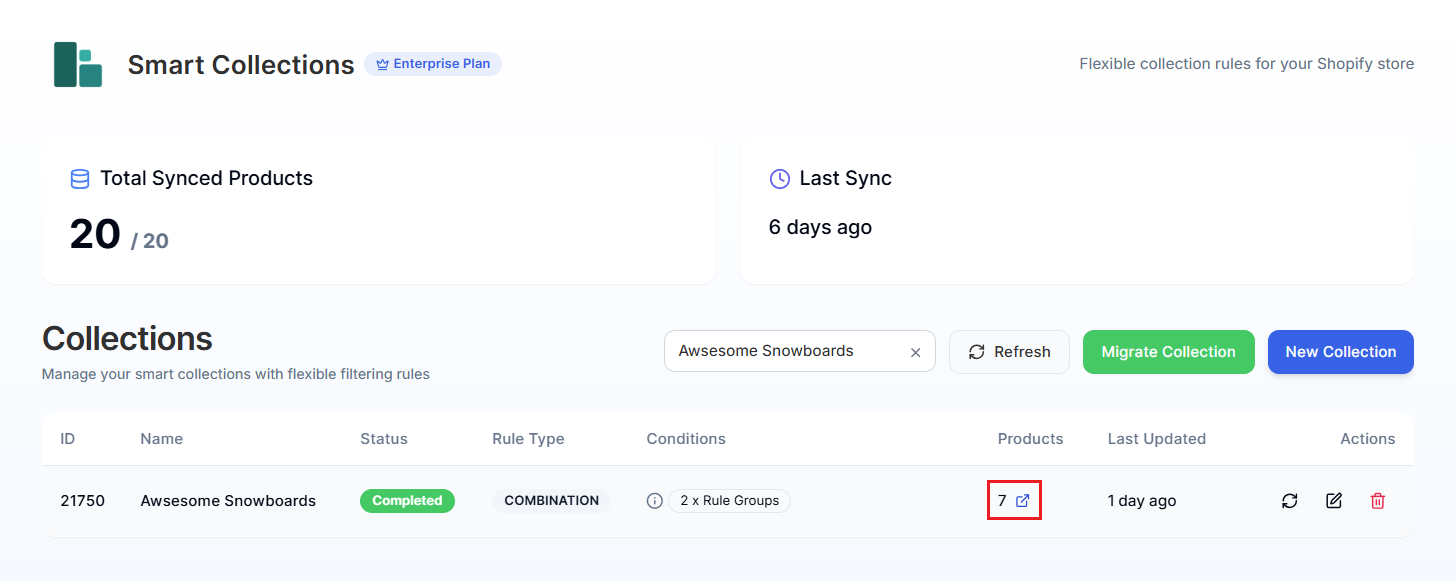This screenshot has width=1456, height=581.
Task: Click the database icon near Total Synced Products
Action: (78, 178)
